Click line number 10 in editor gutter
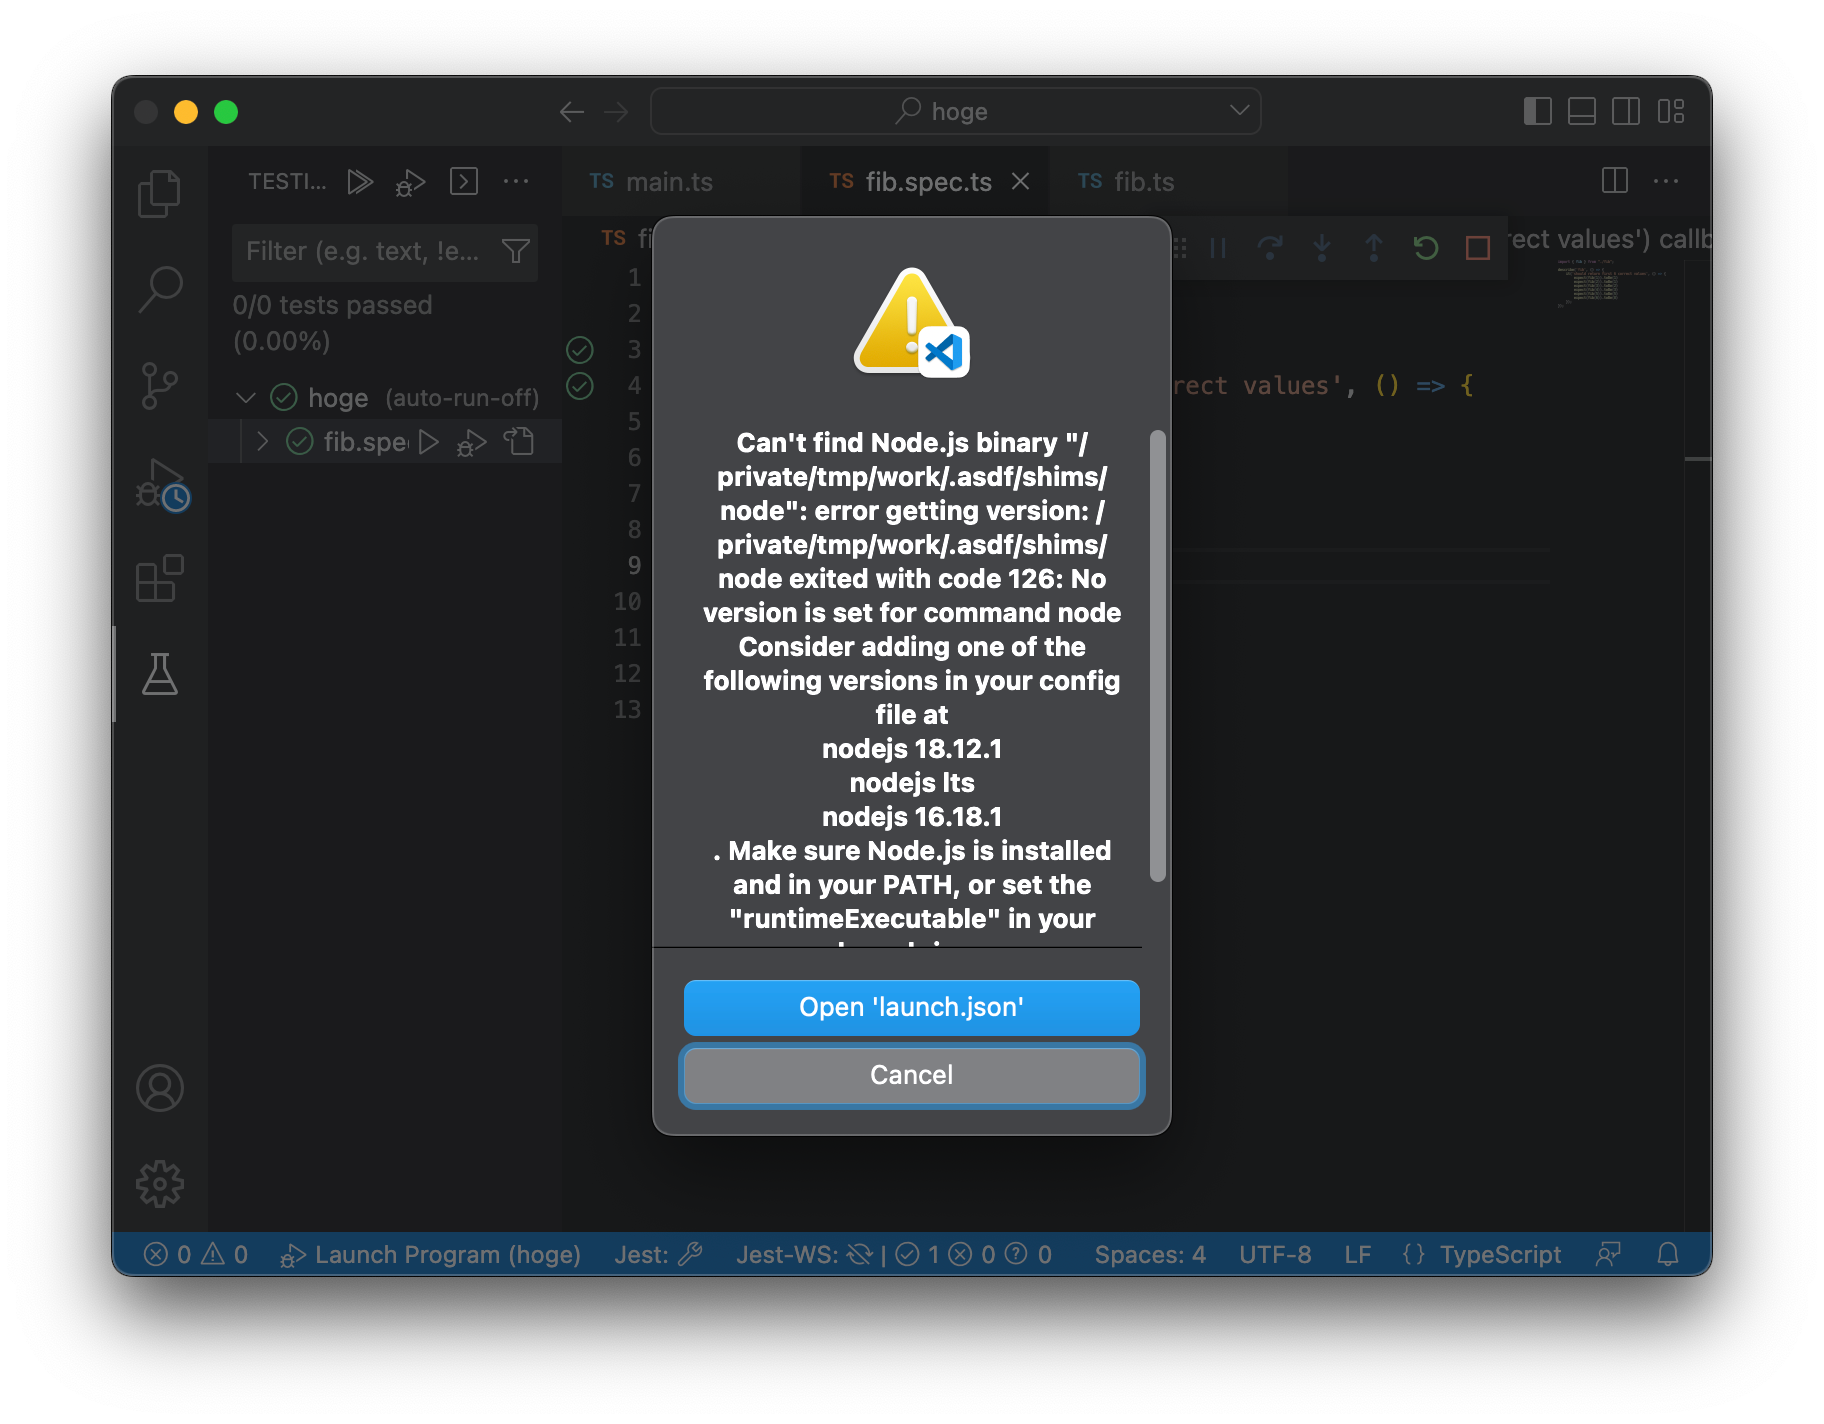This screenshot has height=1424, width=1824. coord(627,602)
